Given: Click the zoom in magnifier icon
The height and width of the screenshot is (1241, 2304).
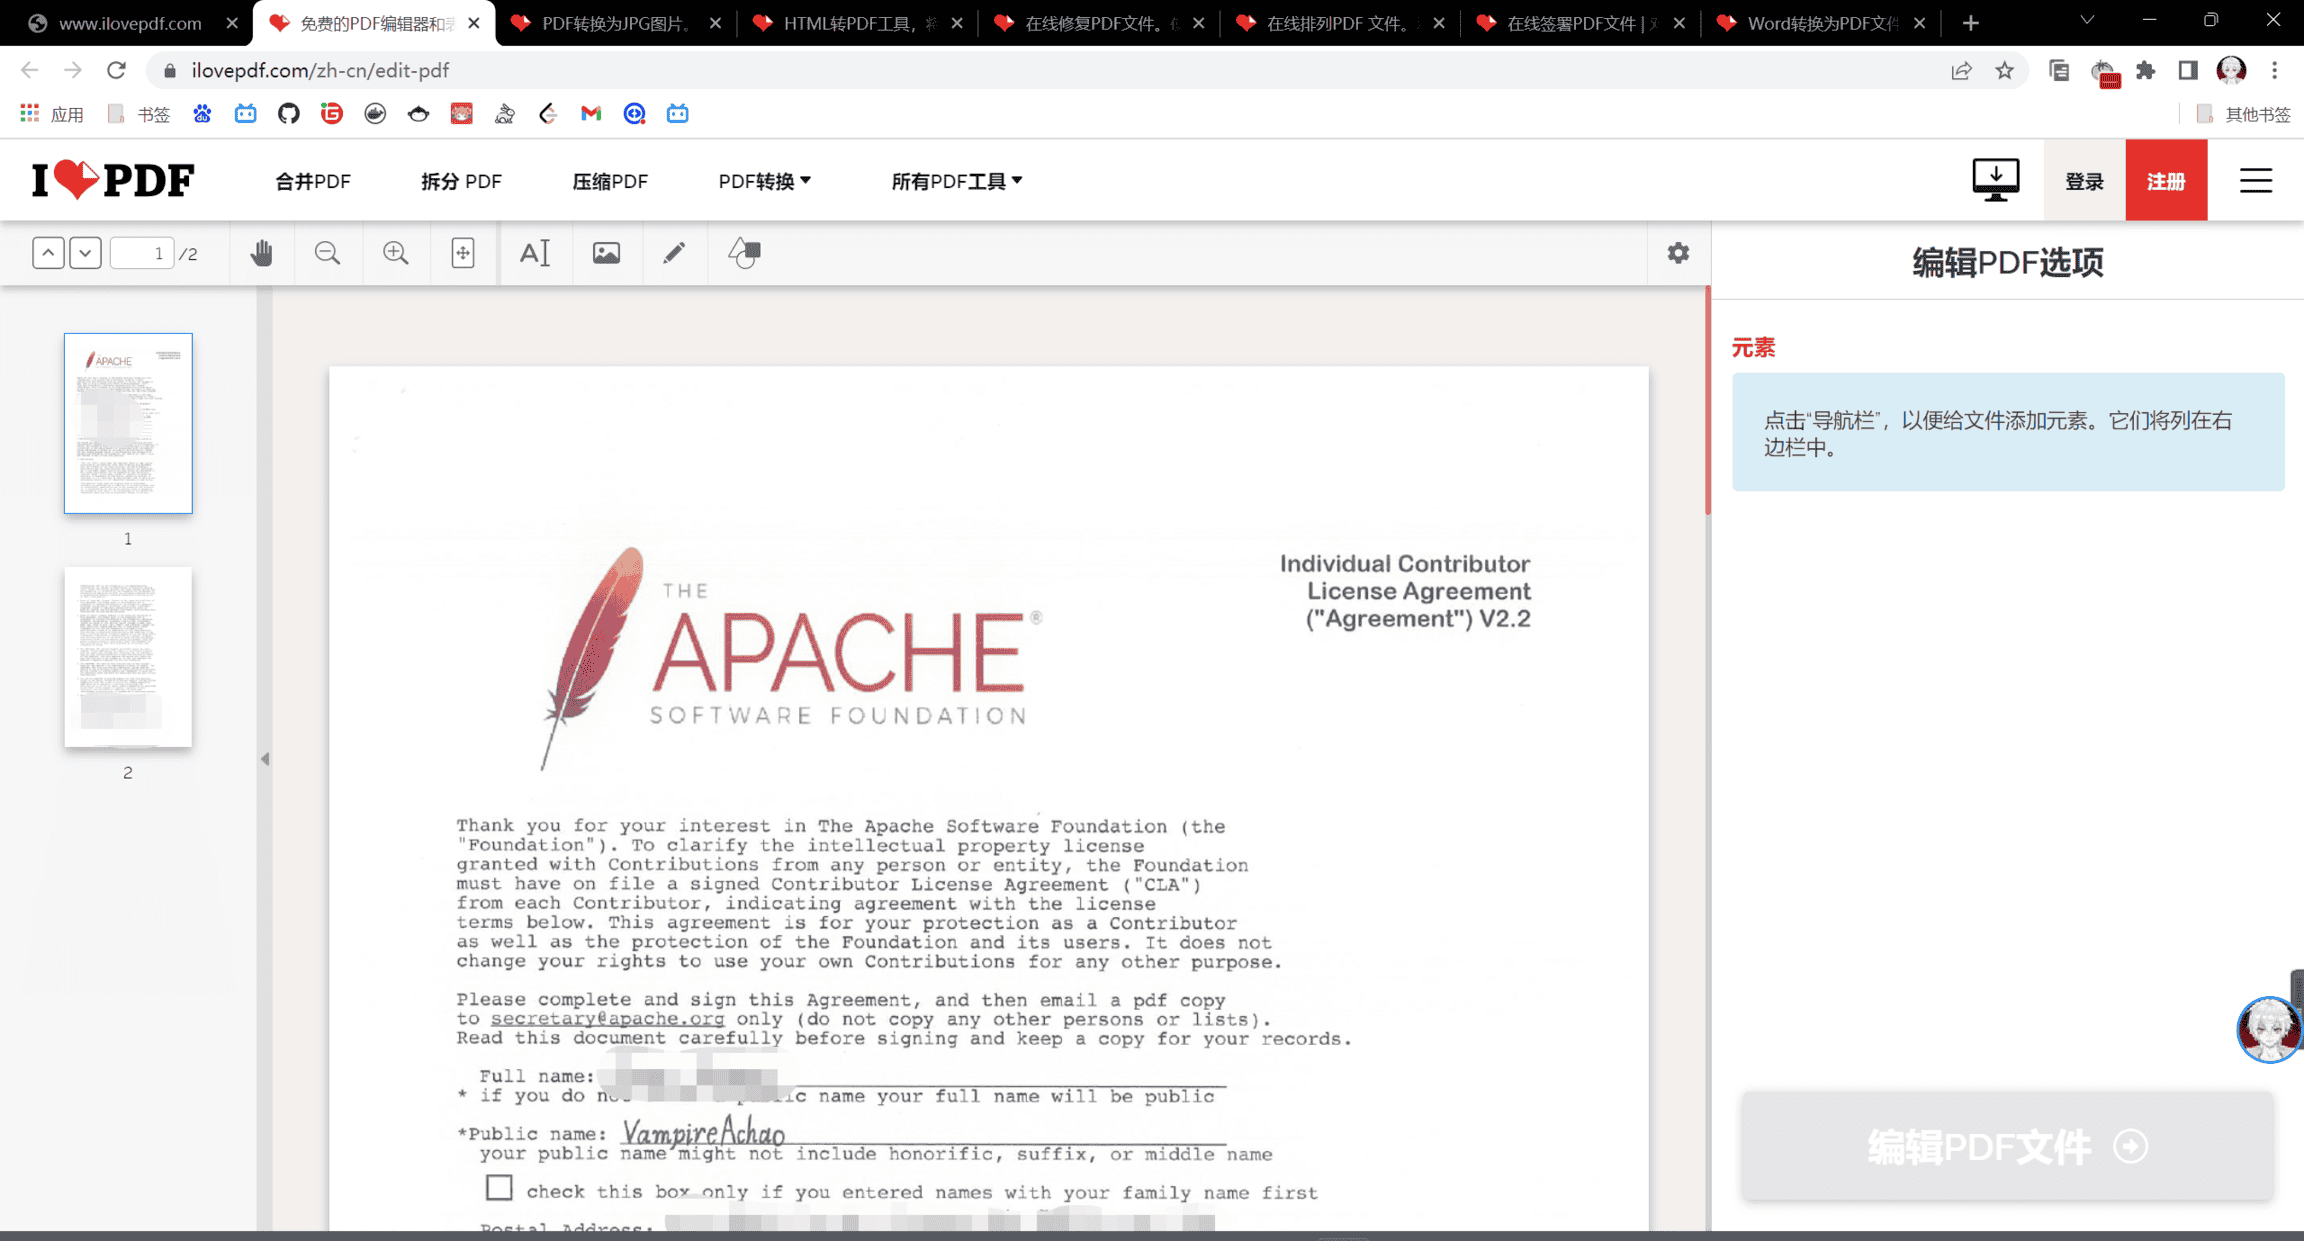Looking at the screenshot, I should [x=396, y=253].
